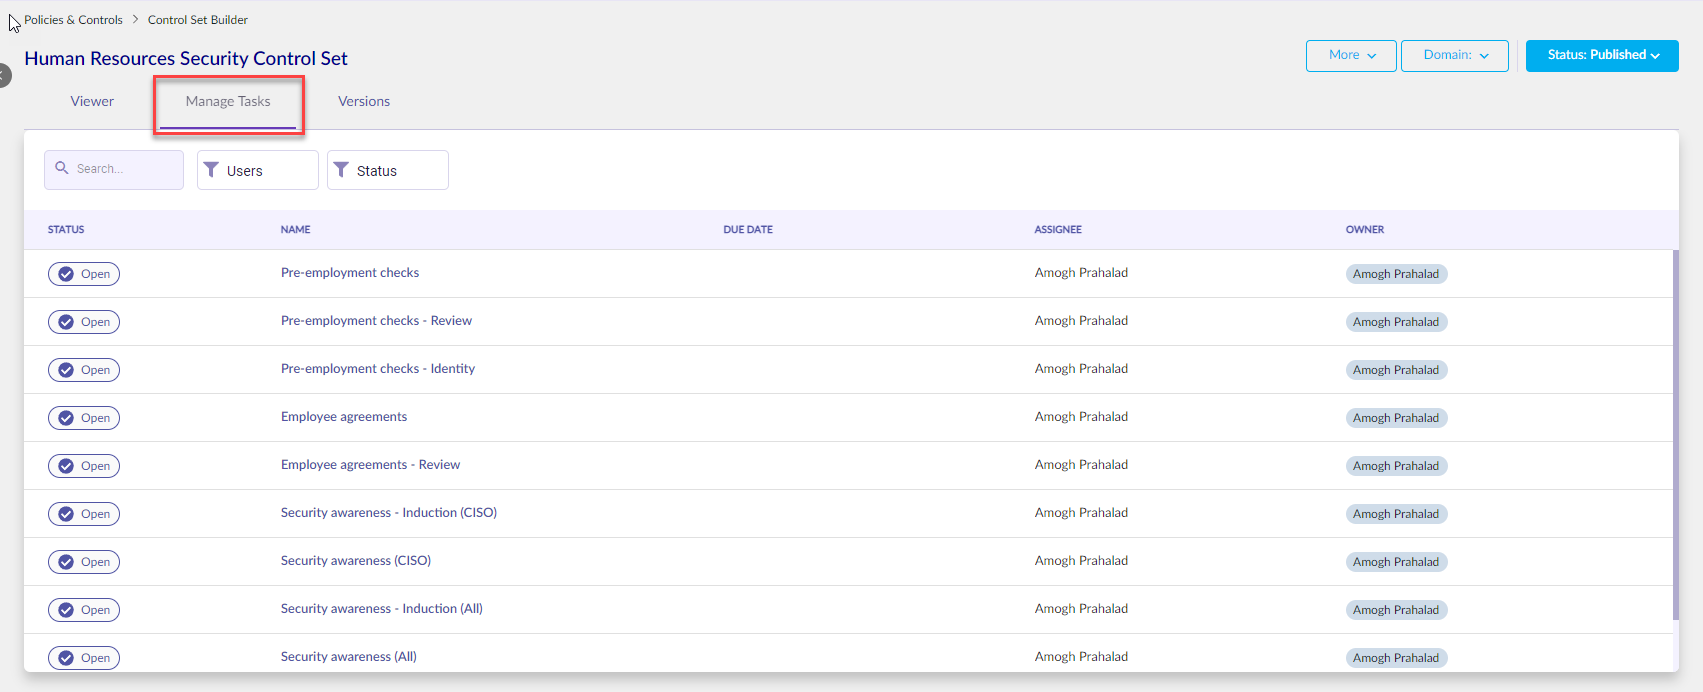Screen dimensions: 1703x692
Task: Open Security awareness - Induction (CISO) task
Action: [389, 513]
